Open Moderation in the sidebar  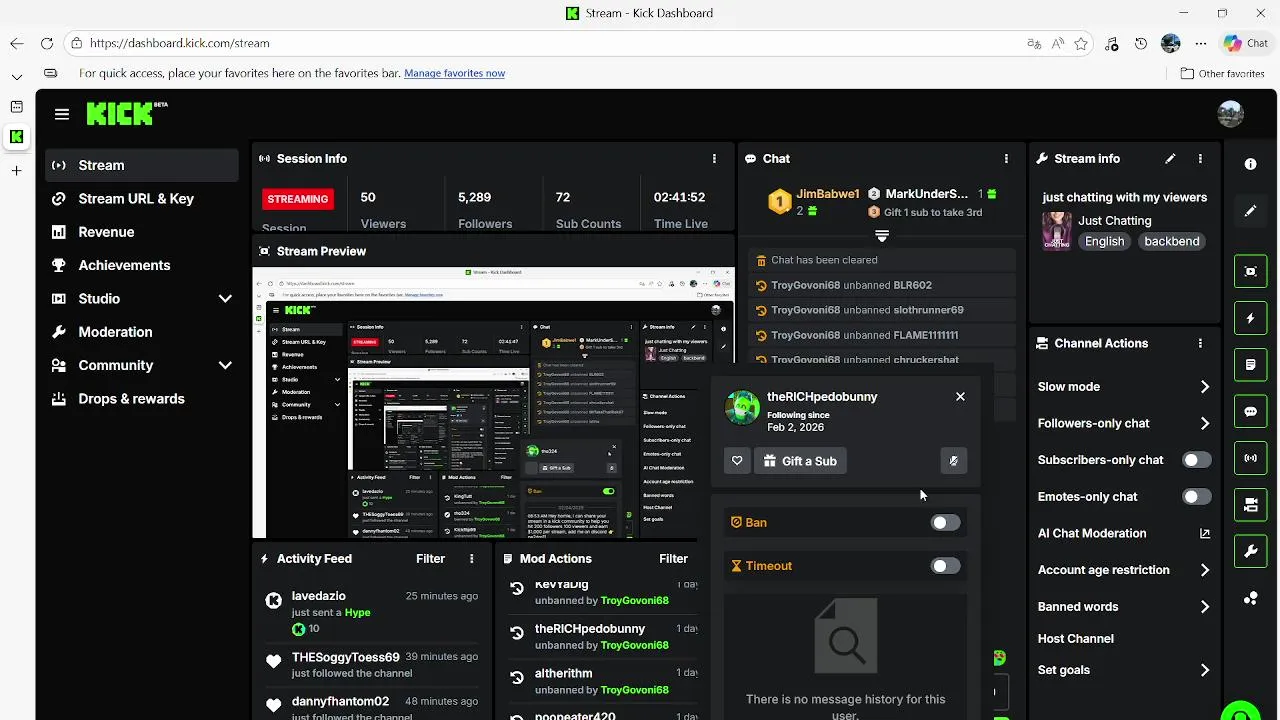point(141,332)
